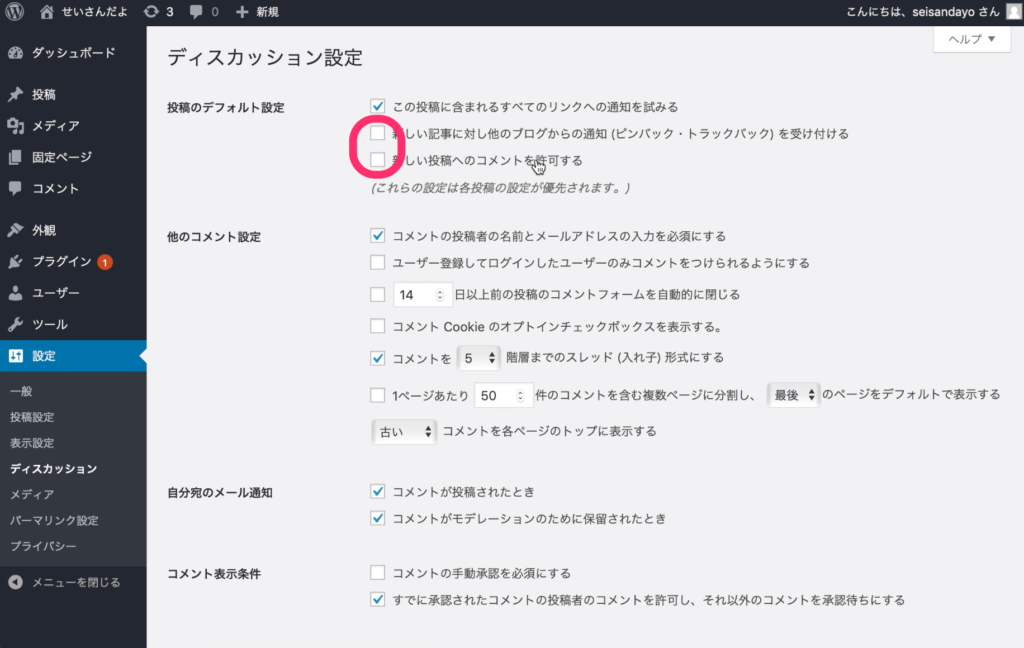Click the WordPress logo icon
The width and height of the screenshot is (1024, 648).
[14, 12]
